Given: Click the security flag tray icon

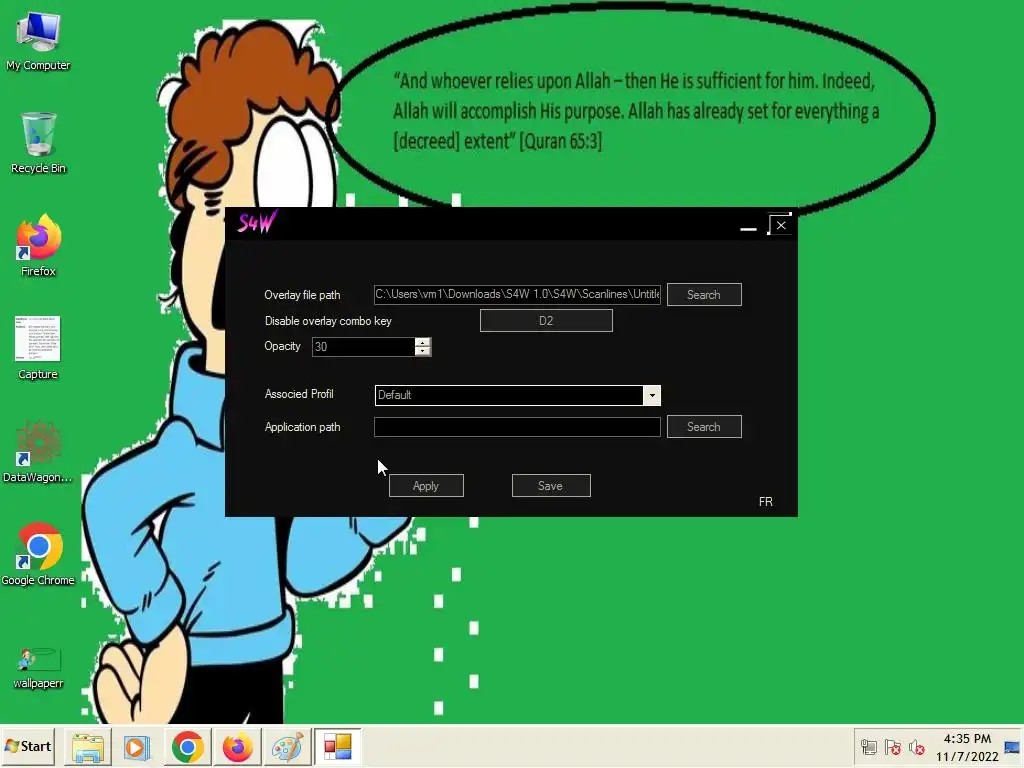Looking at the screenshot, I should [893, 747].
